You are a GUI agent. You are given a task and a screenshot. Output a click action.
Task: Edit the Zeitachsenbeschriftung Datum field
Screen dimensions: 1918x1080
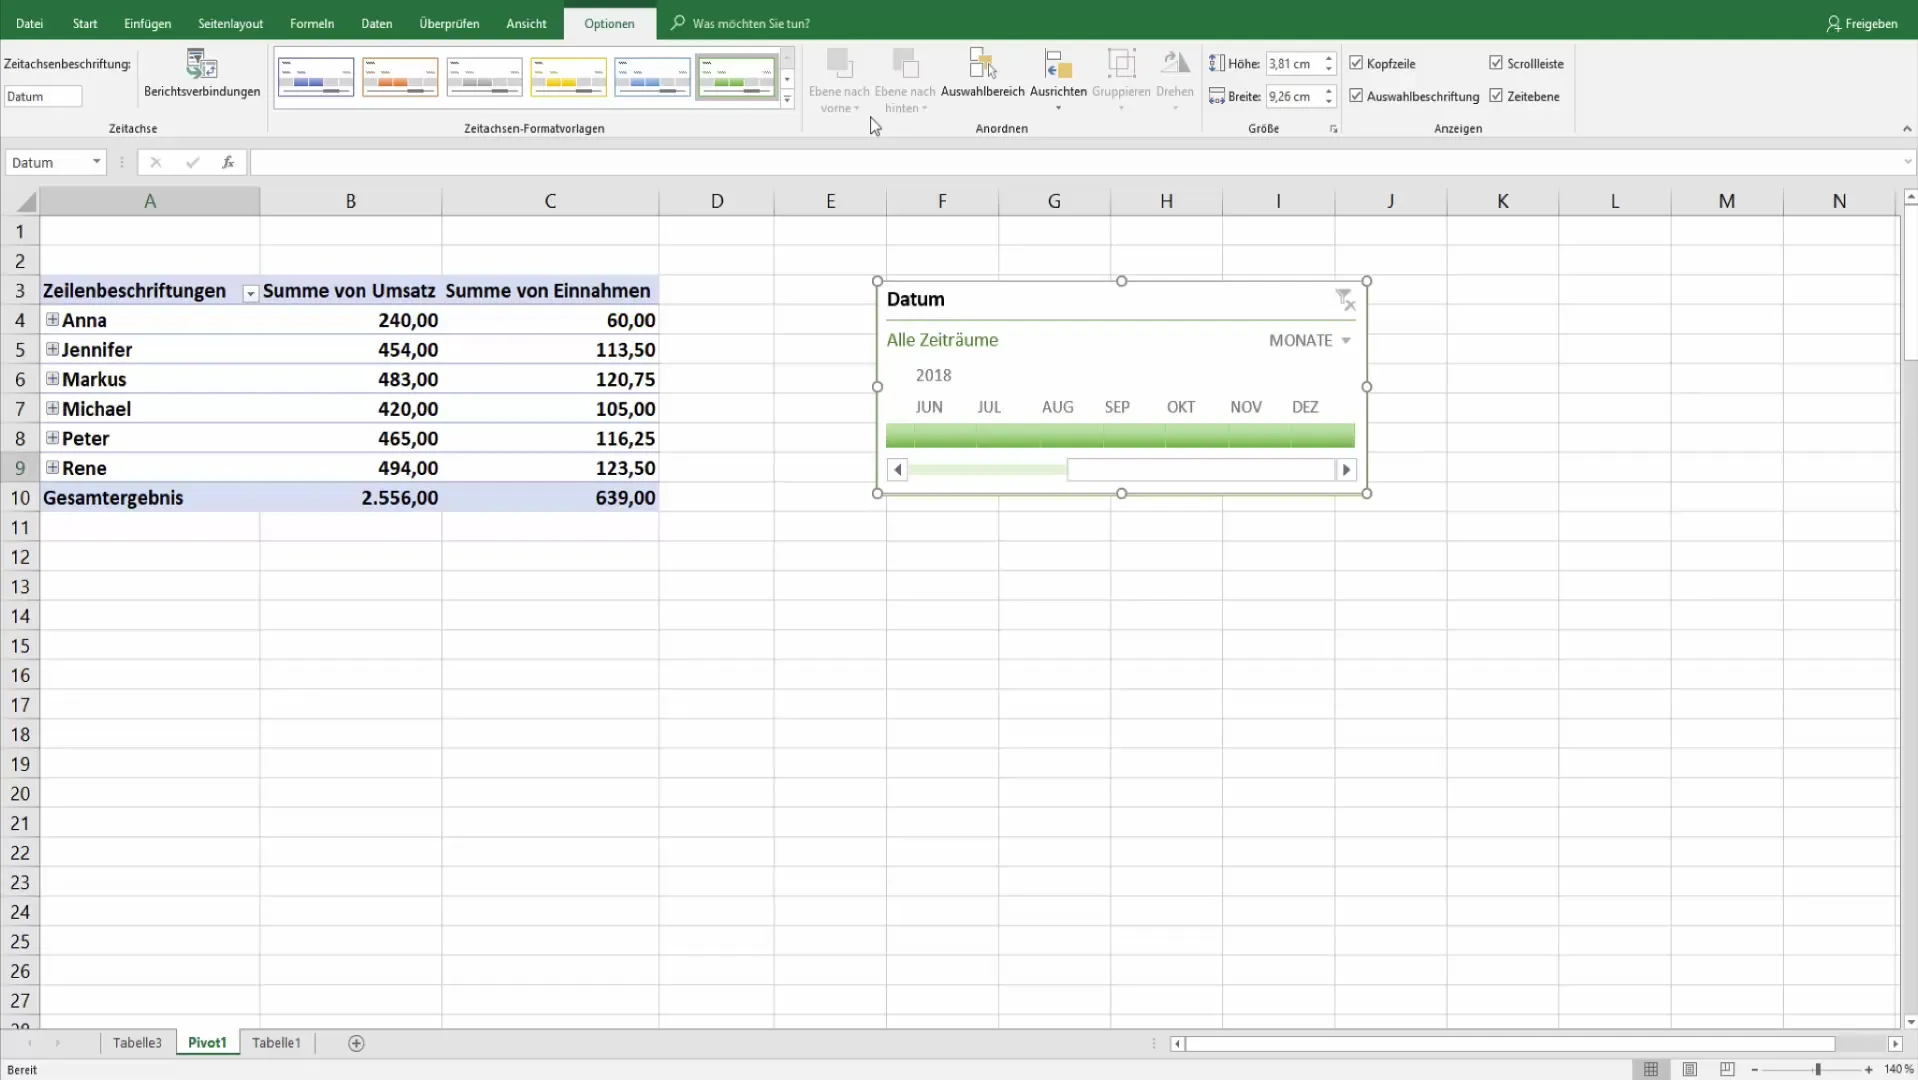point(43,97)
